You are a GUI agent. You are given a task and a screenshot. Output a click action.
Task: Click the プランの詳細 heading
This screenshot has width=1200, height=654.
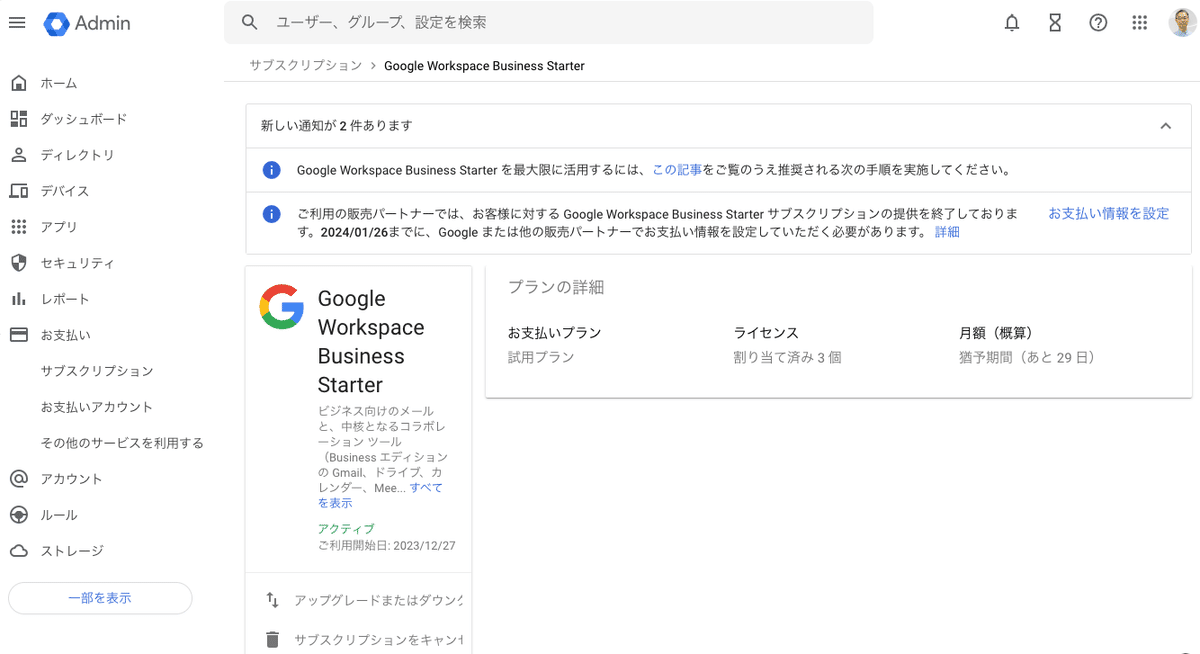[556, 287]
